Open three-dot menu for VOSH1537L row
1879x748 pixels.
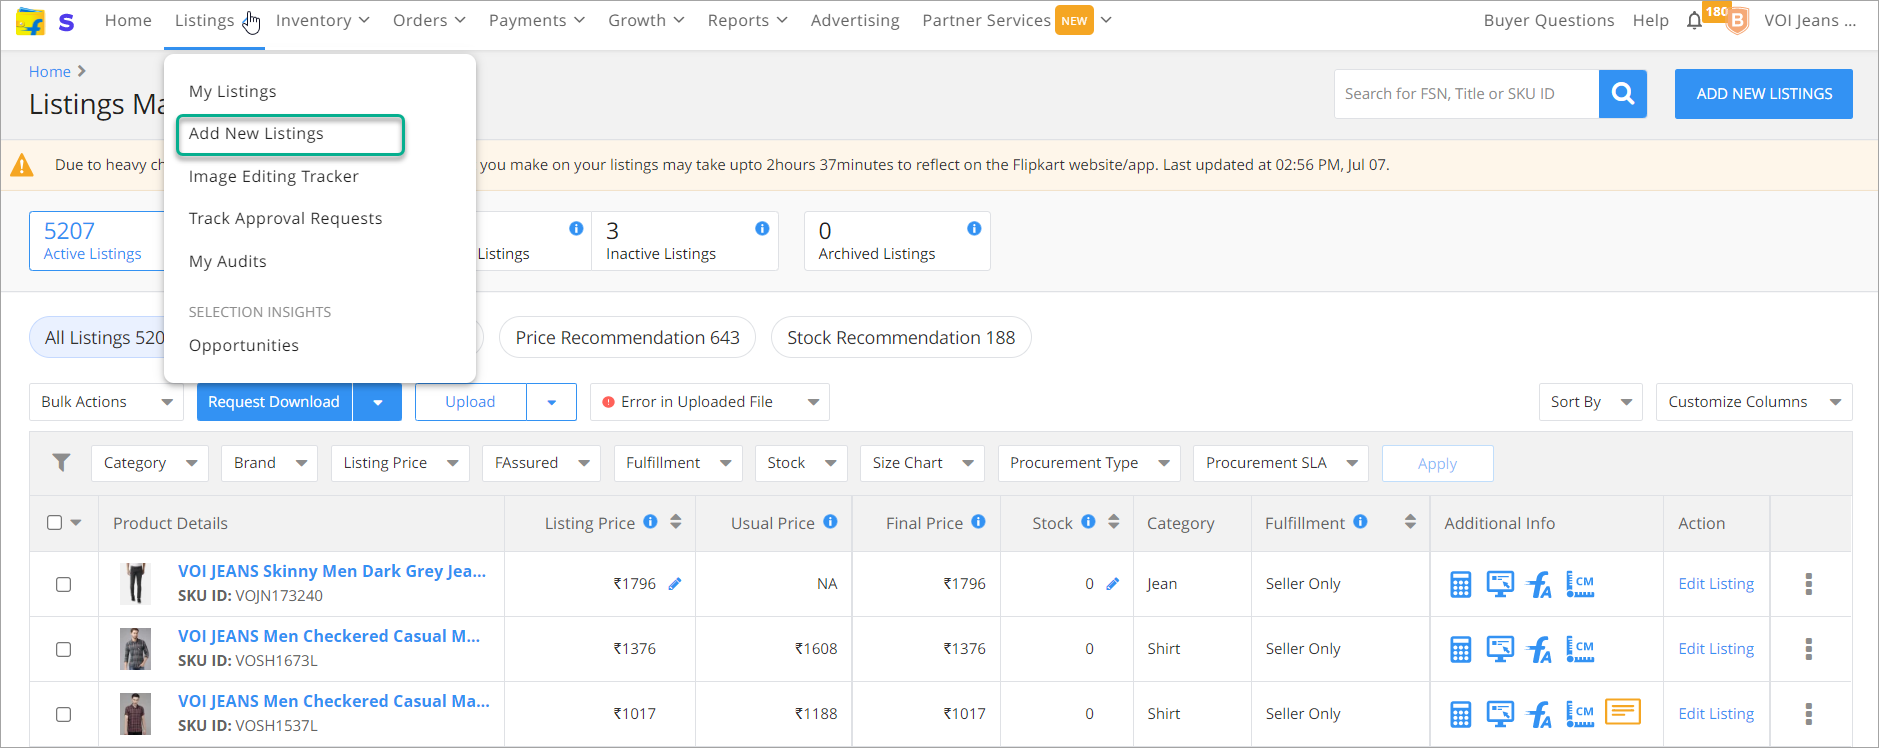click(1808, 714)
